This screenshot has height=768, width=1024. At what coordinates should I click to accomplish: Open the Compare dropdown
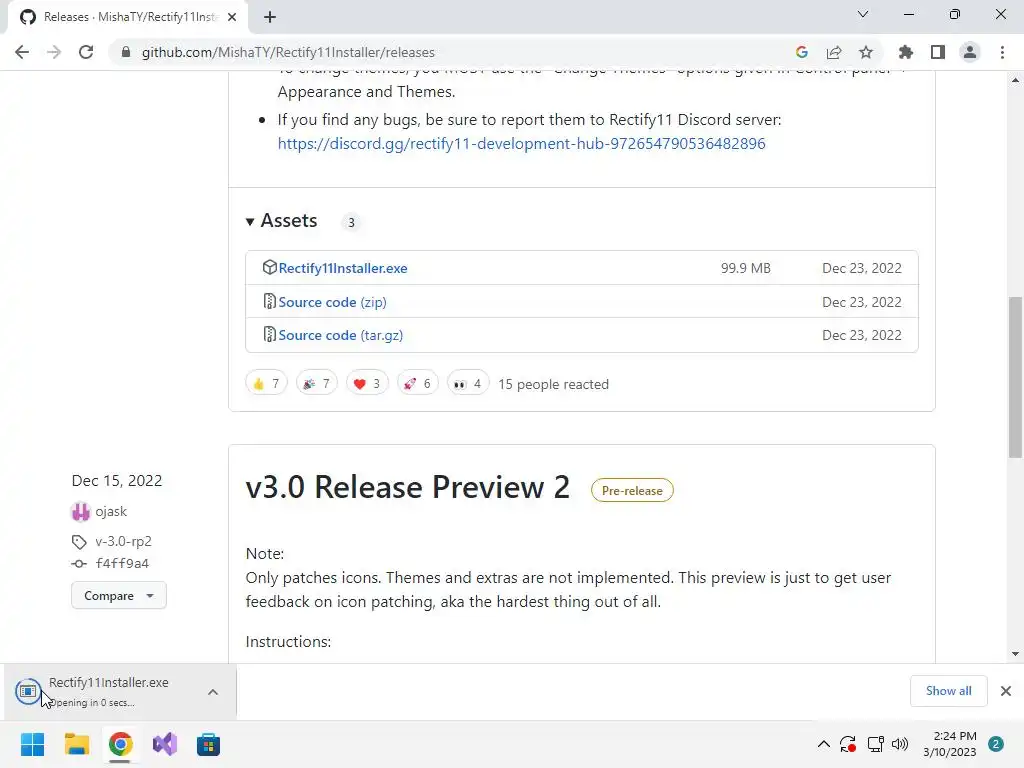[119, 596]
